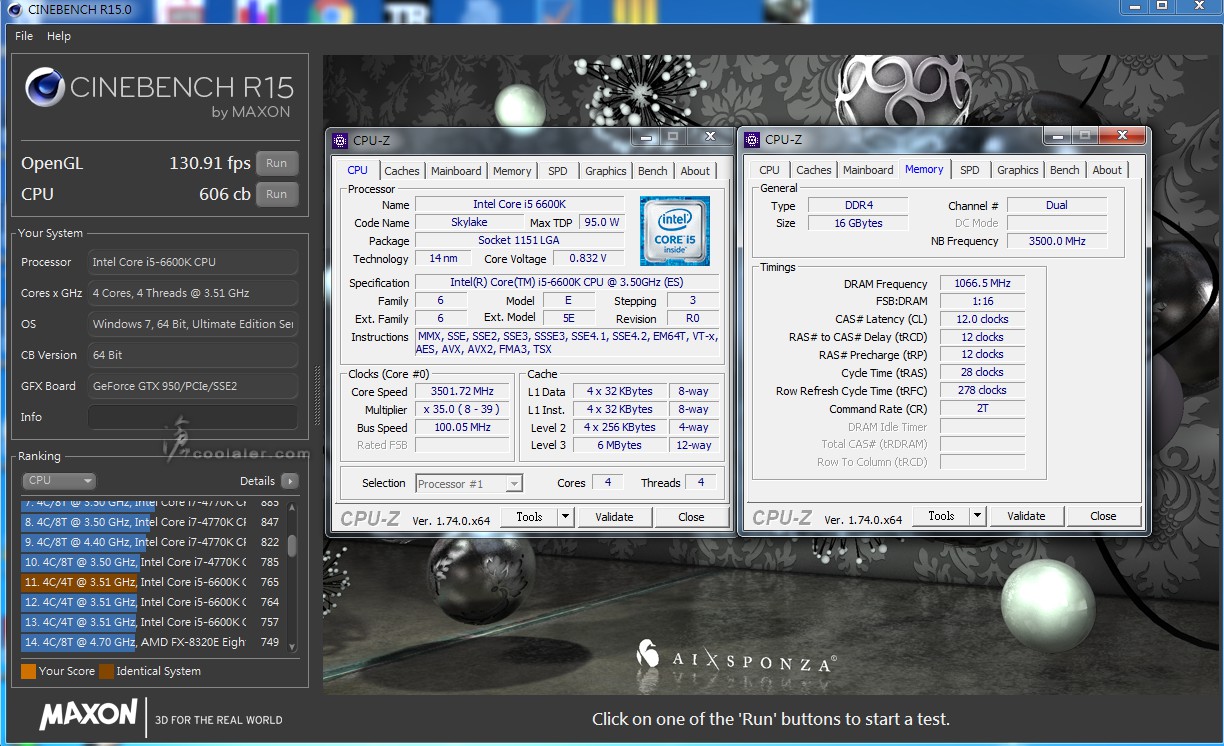Switch to Caches tab in left CPU-Z window
Screen dimensions: 1224x746
click(402, 171)
